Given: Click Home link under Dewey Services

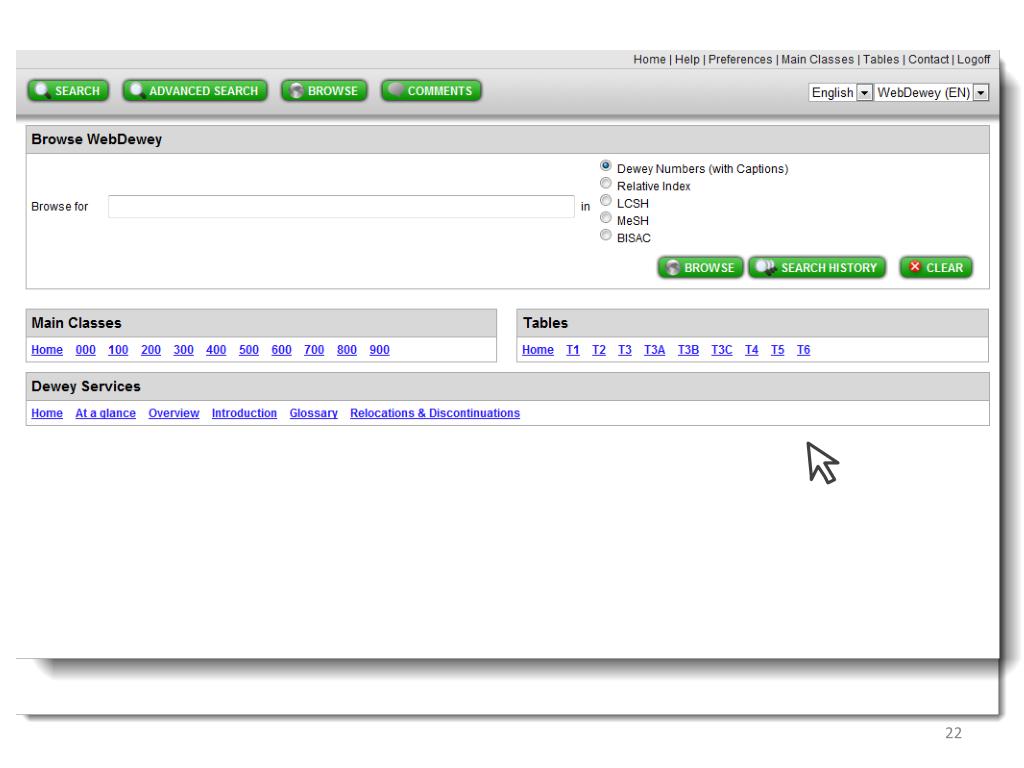Looking at the screenshot, I should pos(47,413).
